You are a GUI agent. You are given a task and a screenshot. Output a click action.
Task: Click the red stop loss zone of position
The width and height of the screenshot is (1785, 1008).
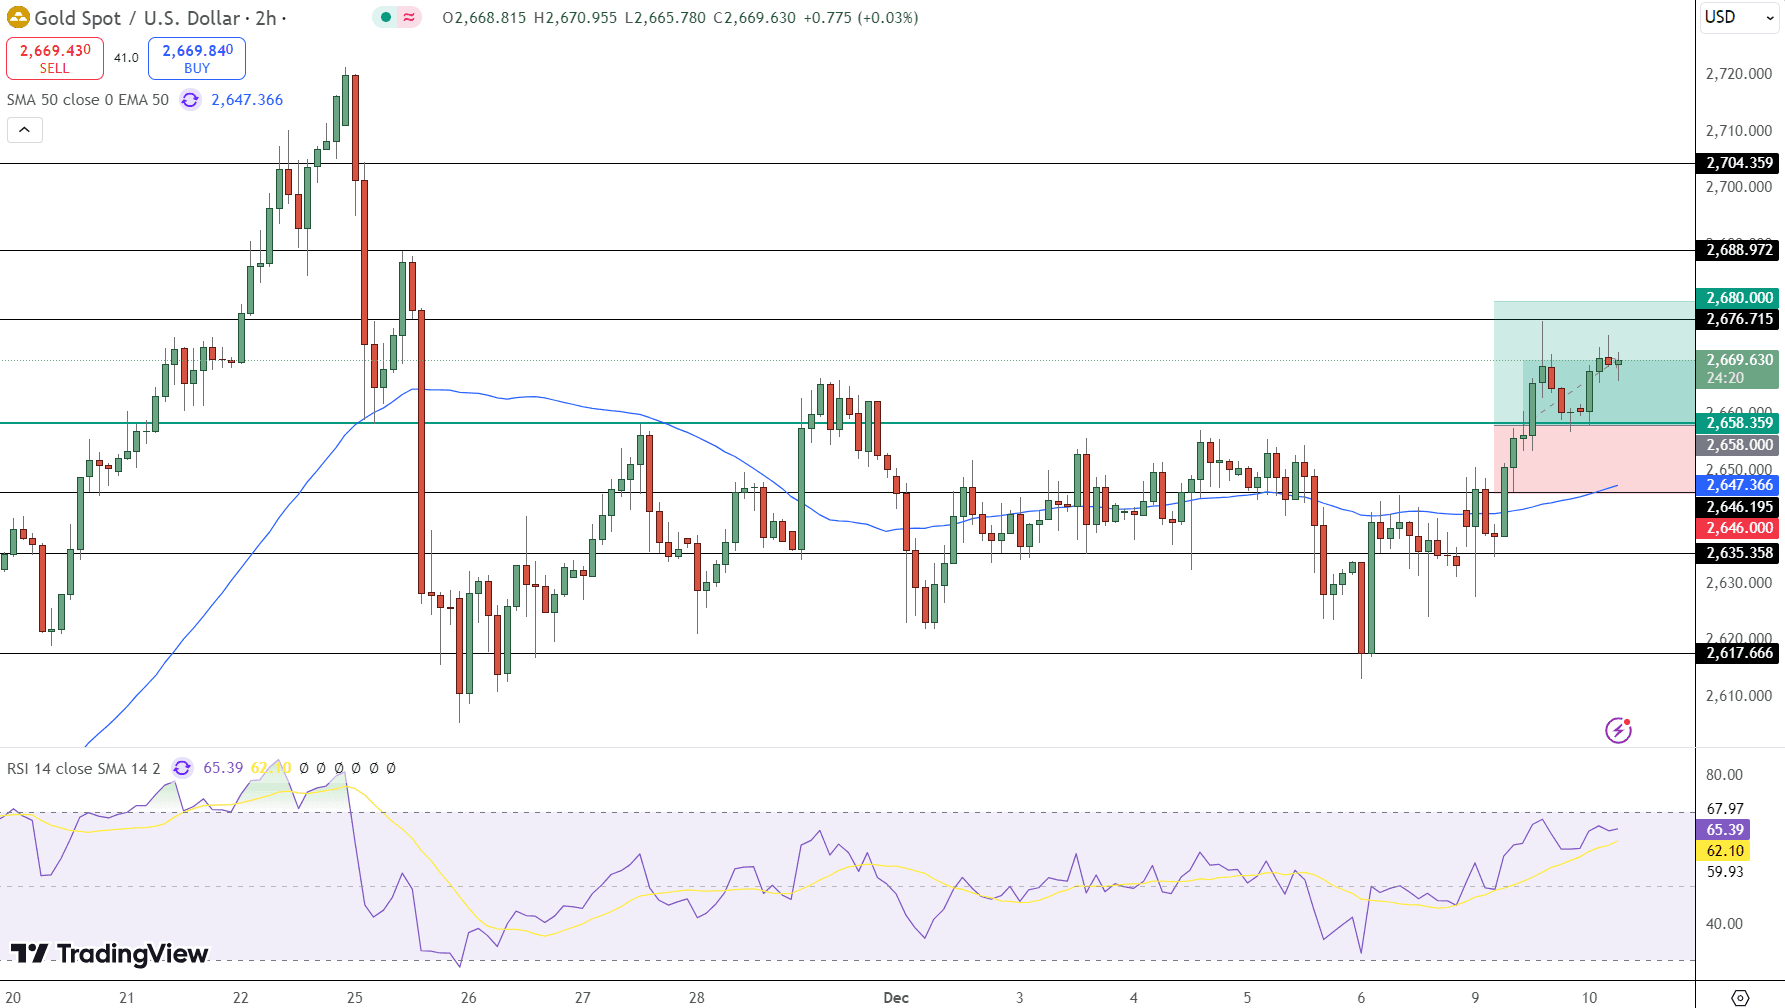pyautogui.click(x=1594, y=459)
